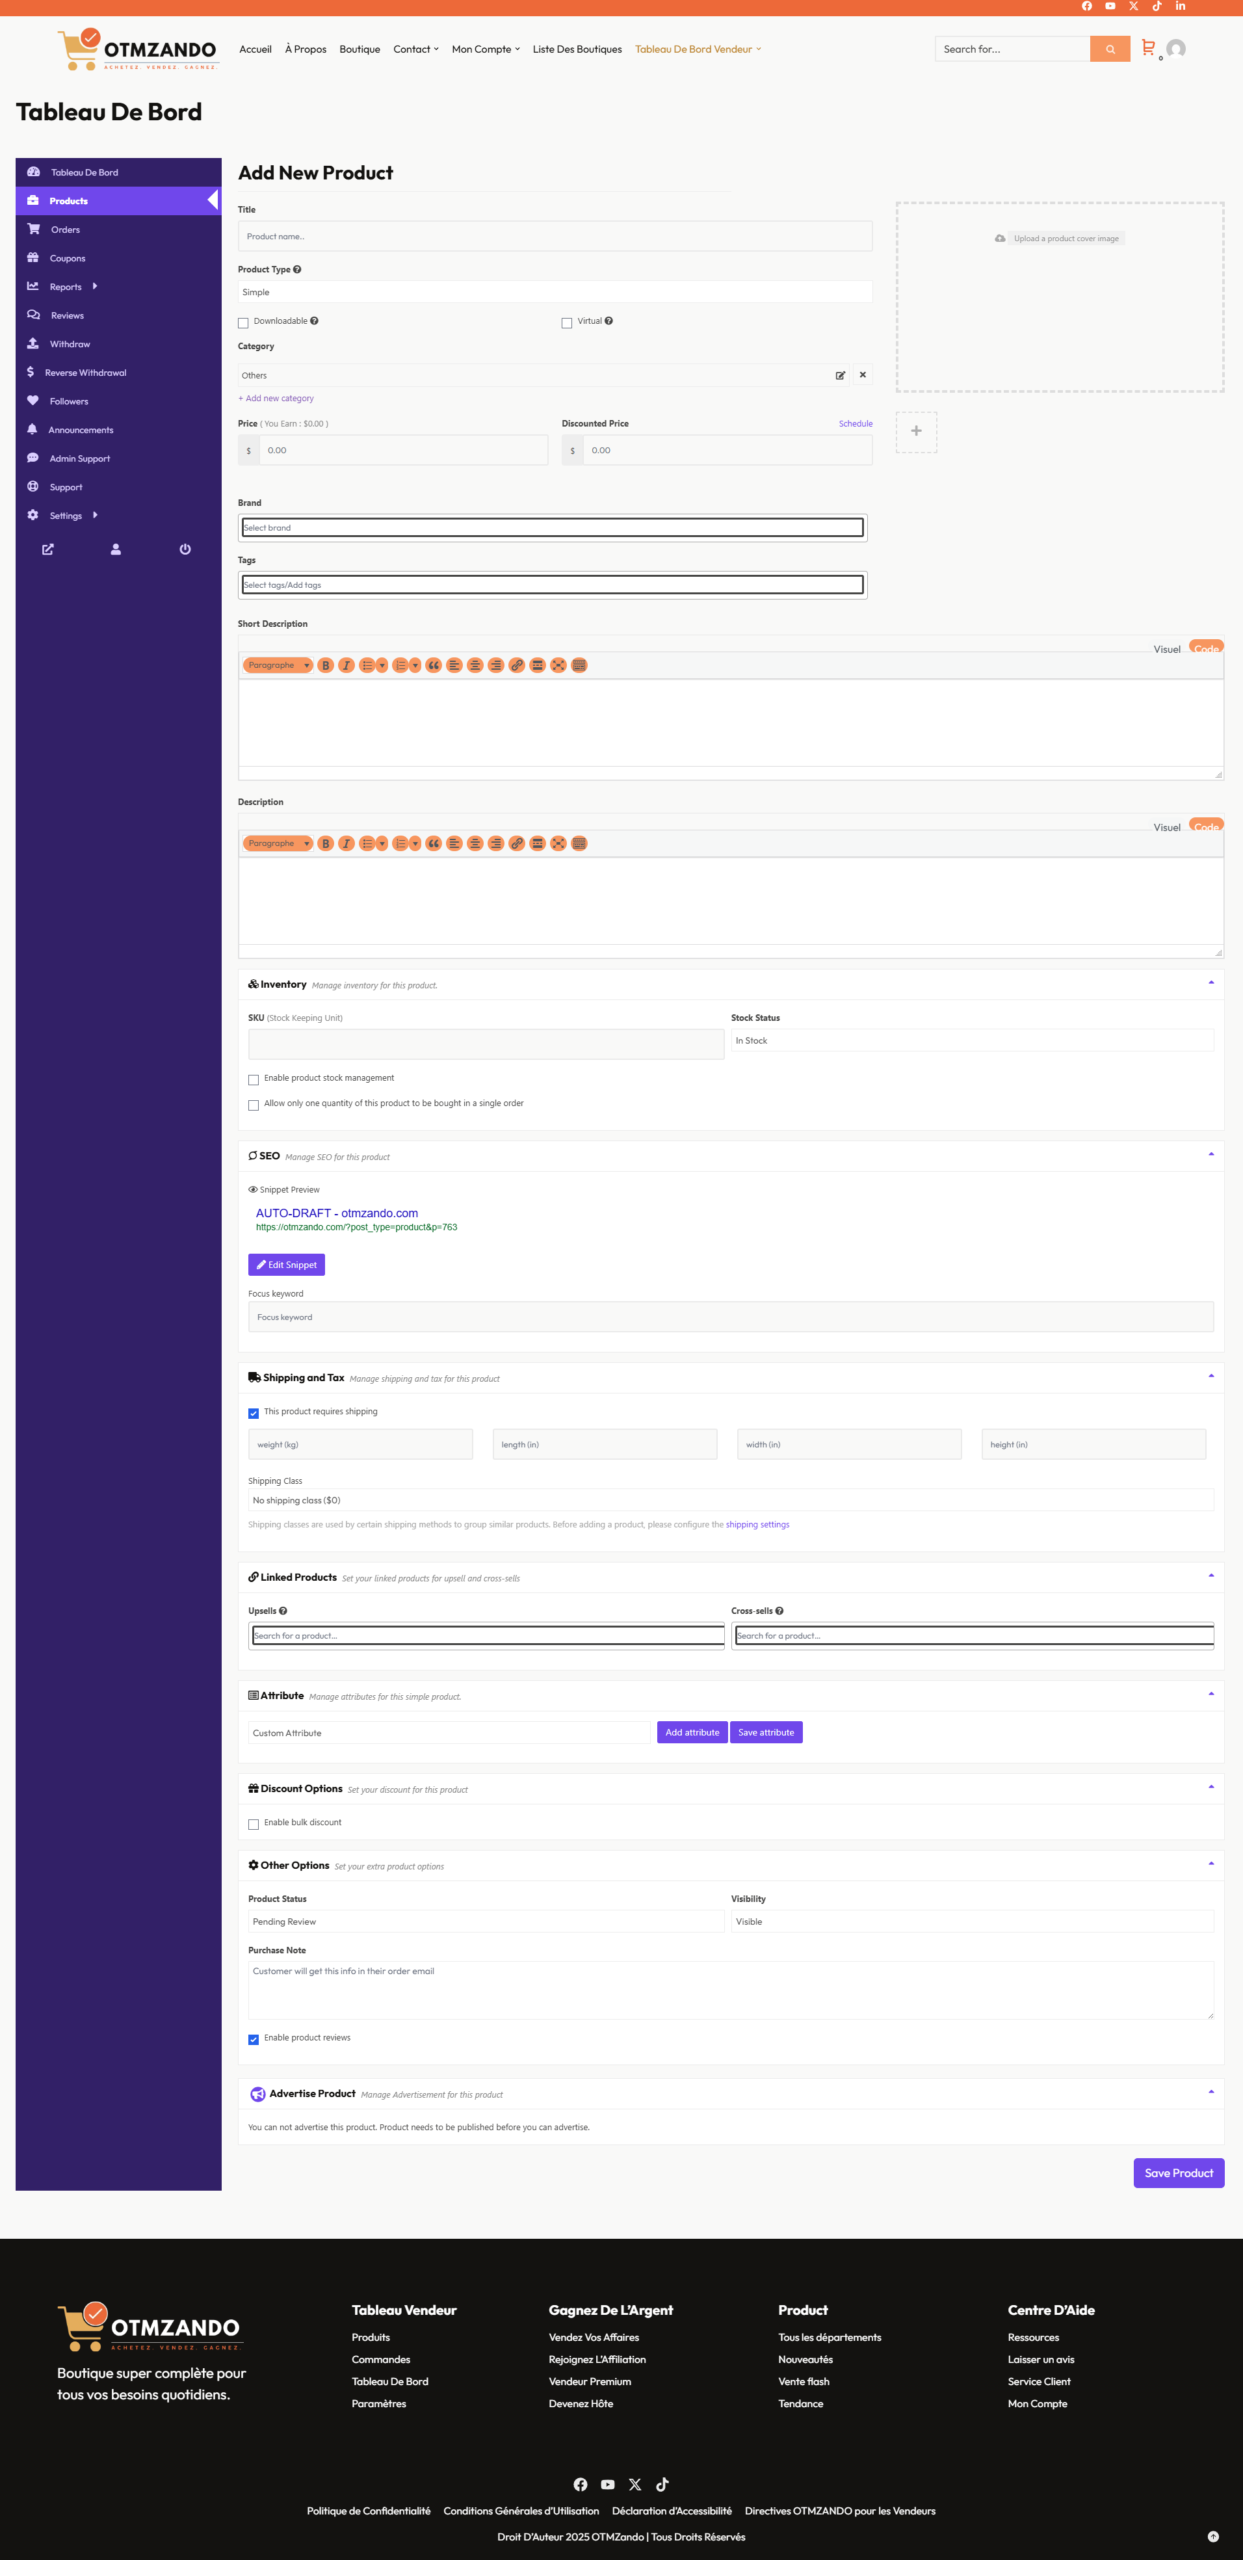1243x2560 pixels.
Task: Tick the Virtual product checkbox
Action: pos(567,323)
